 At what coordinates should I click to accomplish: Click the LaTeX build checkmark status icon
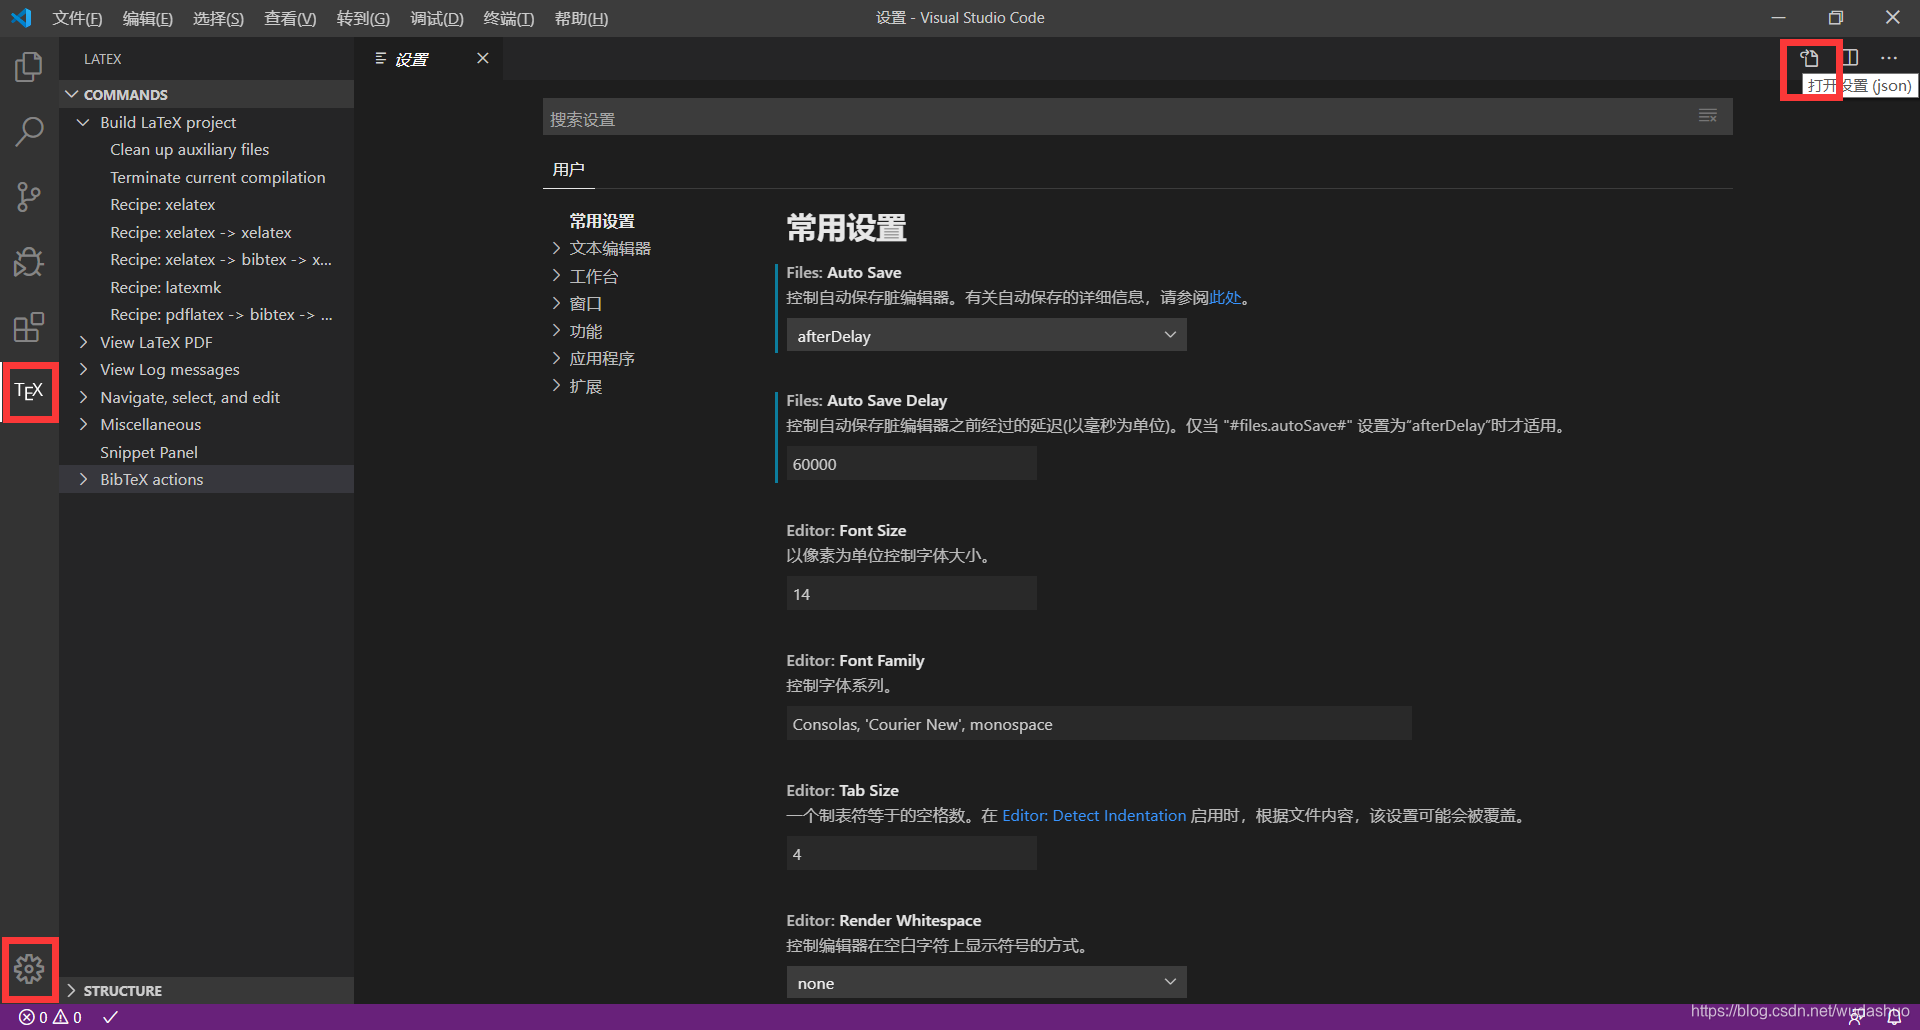[111, 1017]
